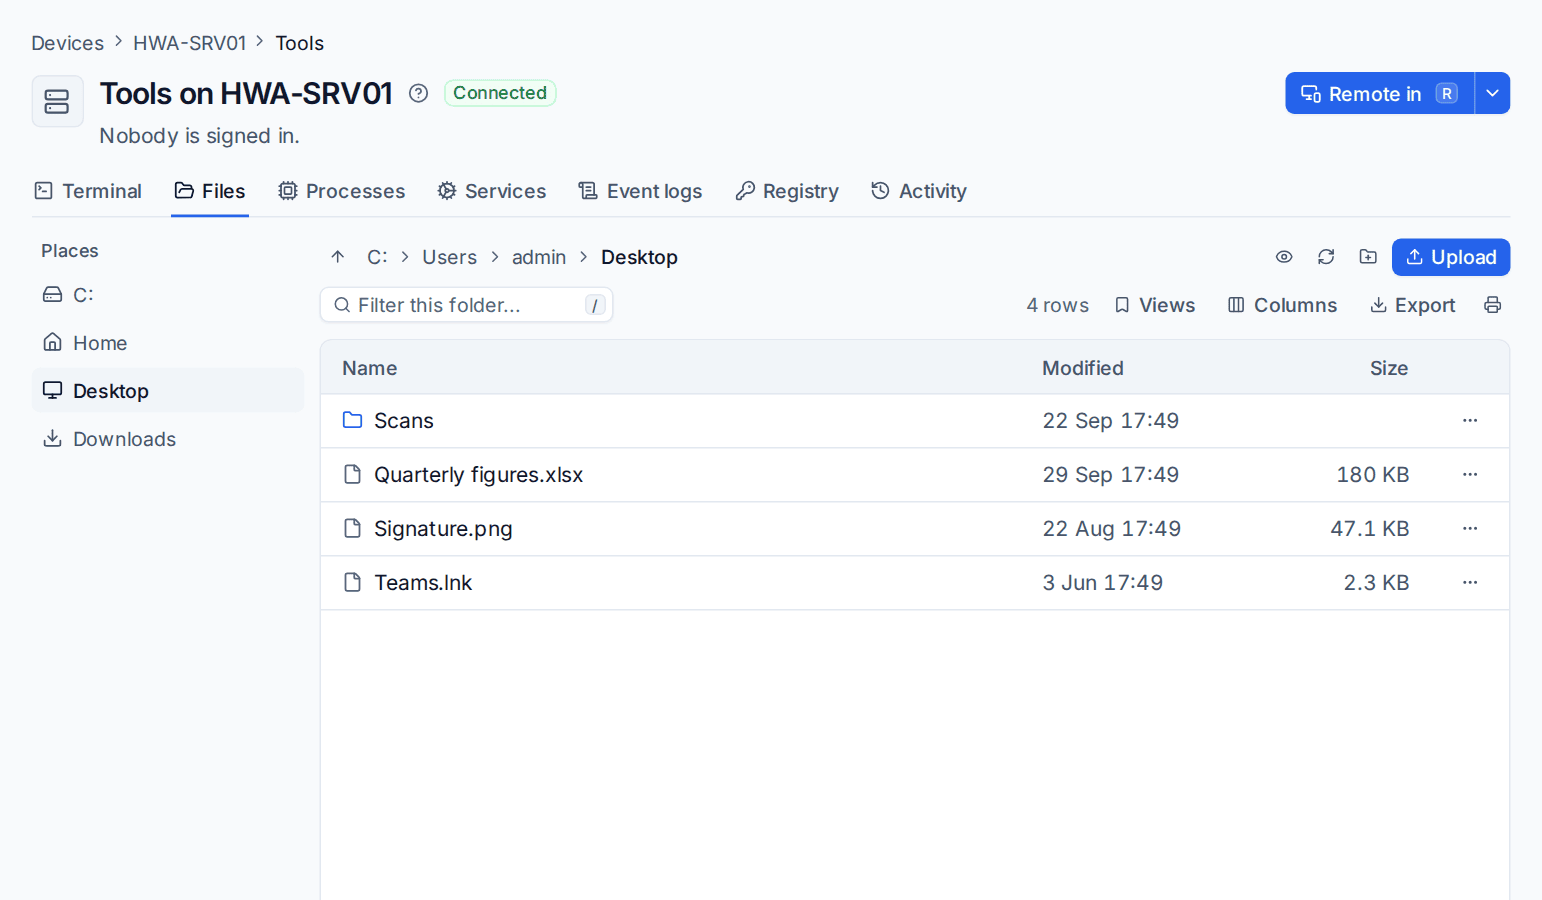The image size is (1542, 900).
Task: Open the Views menu
Action: pos(1155,305)
